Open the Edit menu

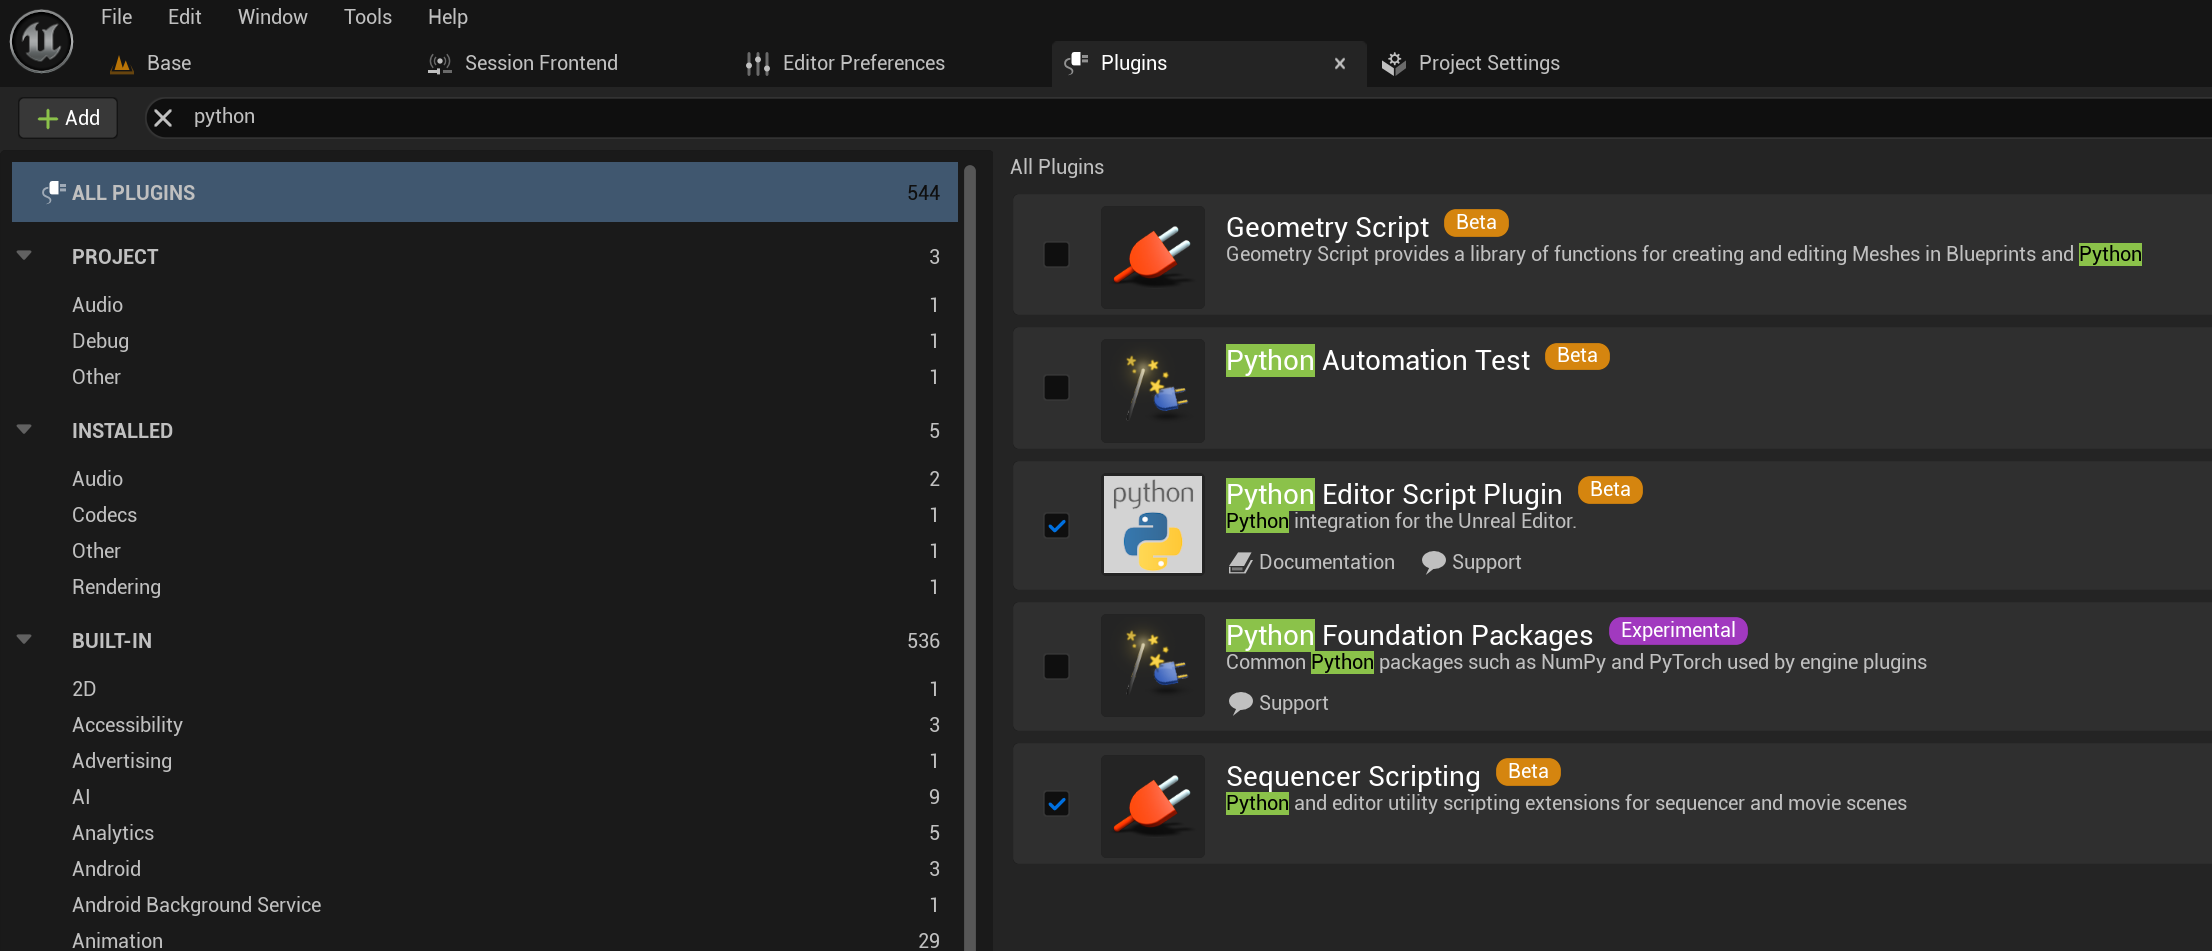(x=184, y=17)
